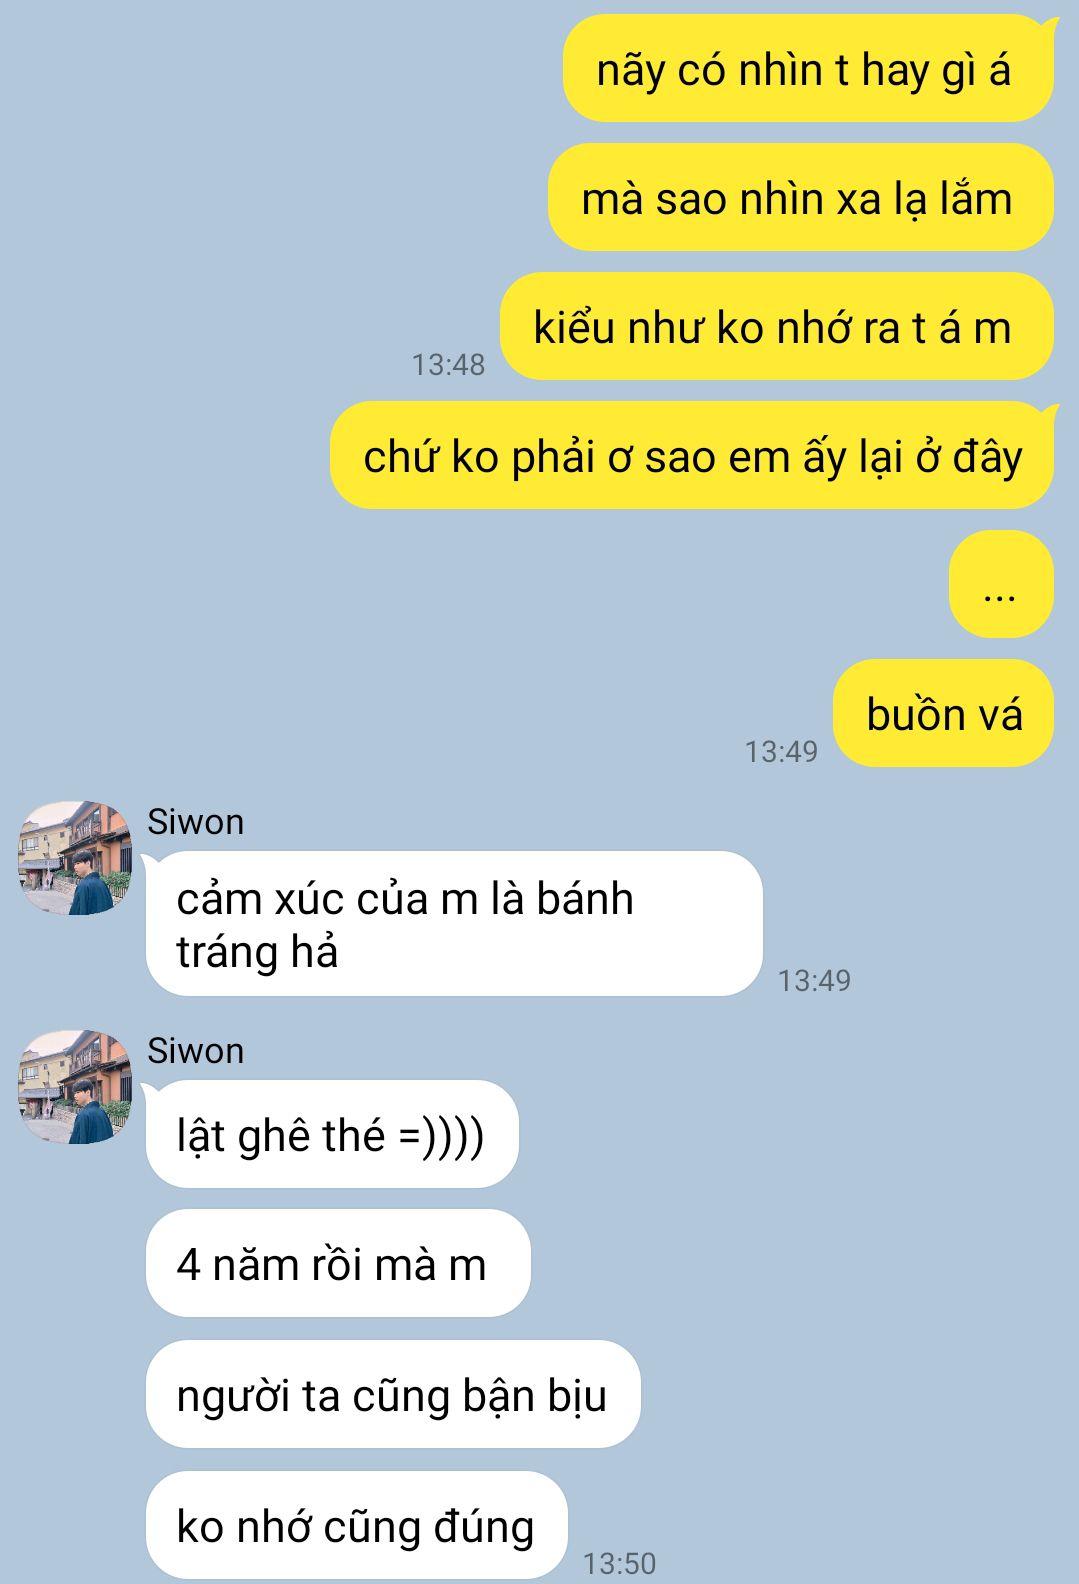Screen dimensions: 1079x1584
Task: Tap the 13:48 timestamp
Action: [448, 365]
